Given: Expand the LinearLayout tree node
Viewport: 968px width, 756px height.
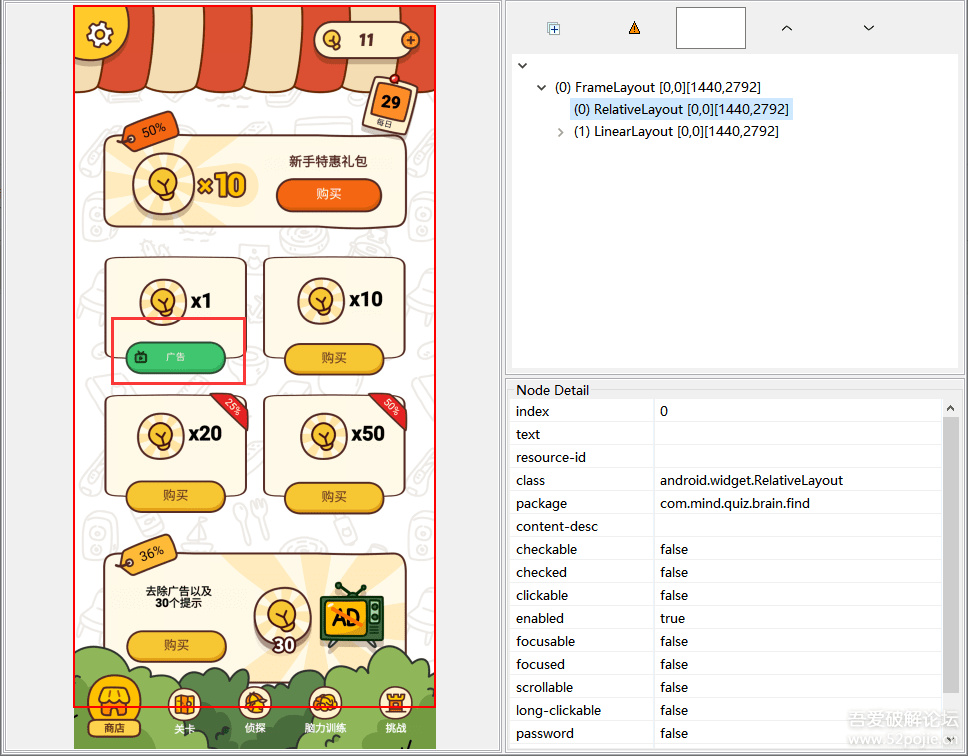Looking at the screenshot, I should (561, 132).
